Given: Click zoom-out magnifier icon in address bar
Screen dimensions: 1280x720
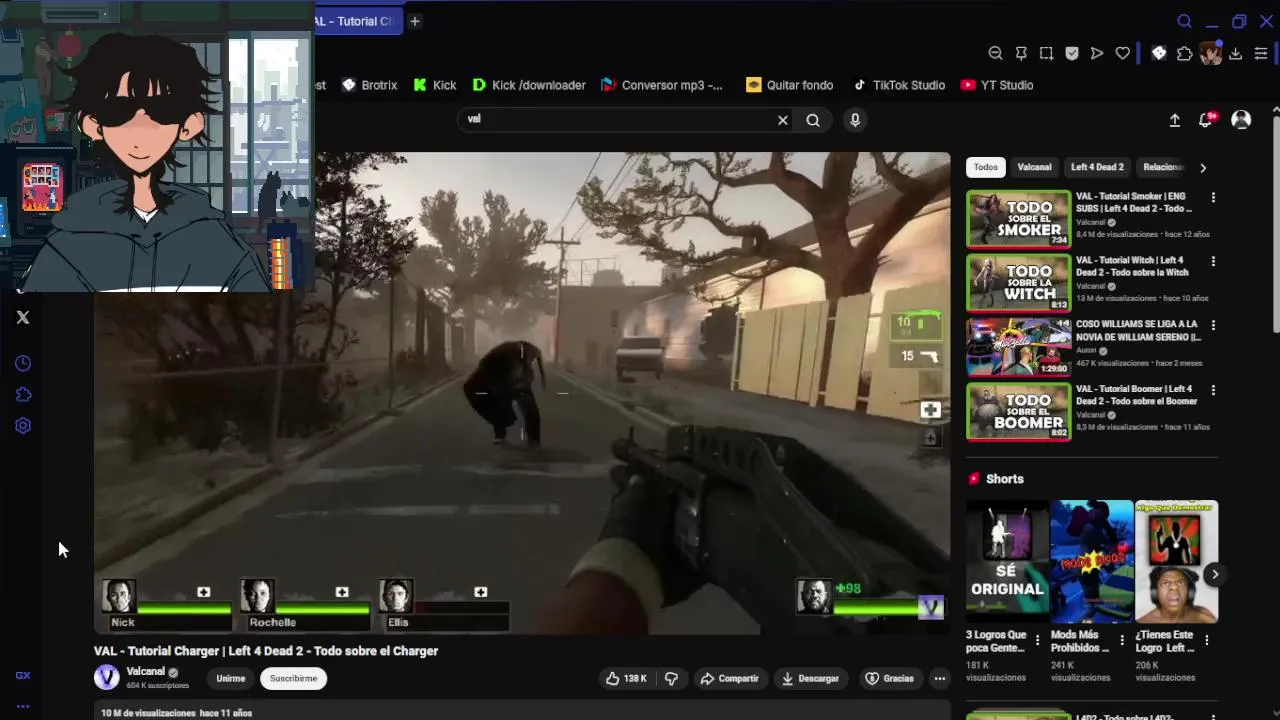Looking at the screenshot, I should coord(995,53).
